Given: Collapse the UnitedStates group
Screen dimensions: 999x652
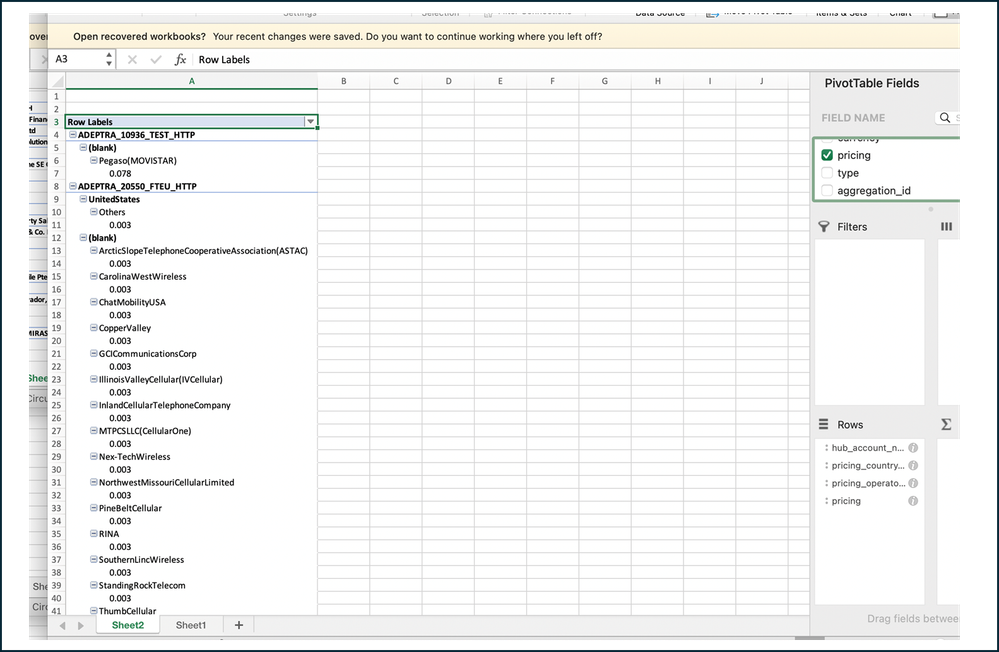Looking at the screenshot, I should (x=83, y=199).
